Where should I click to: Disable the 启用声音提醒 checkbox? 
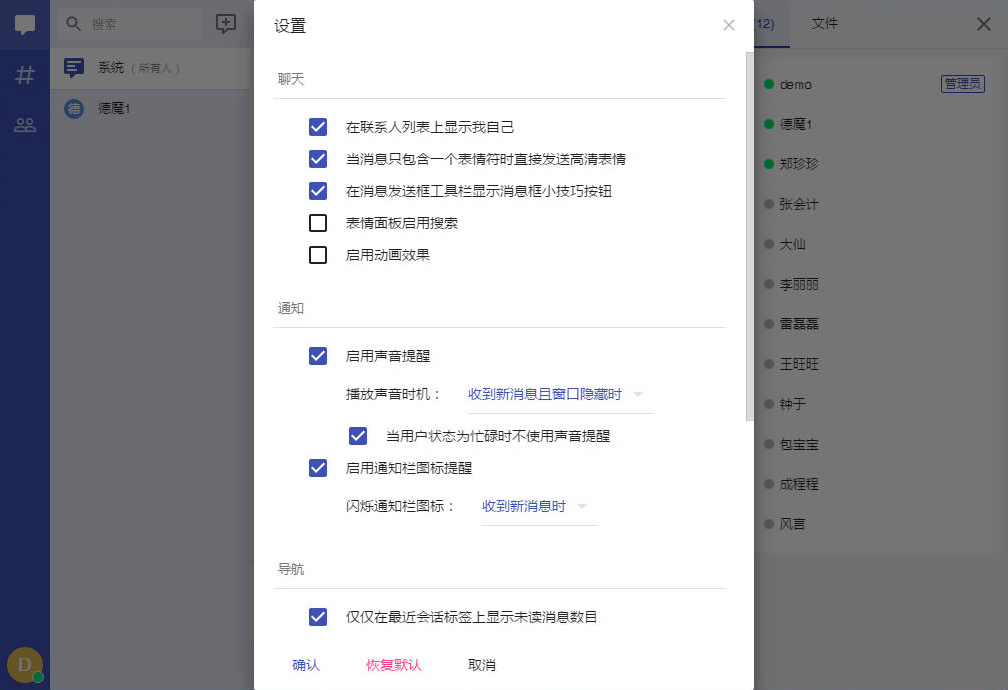coord(317,356)
